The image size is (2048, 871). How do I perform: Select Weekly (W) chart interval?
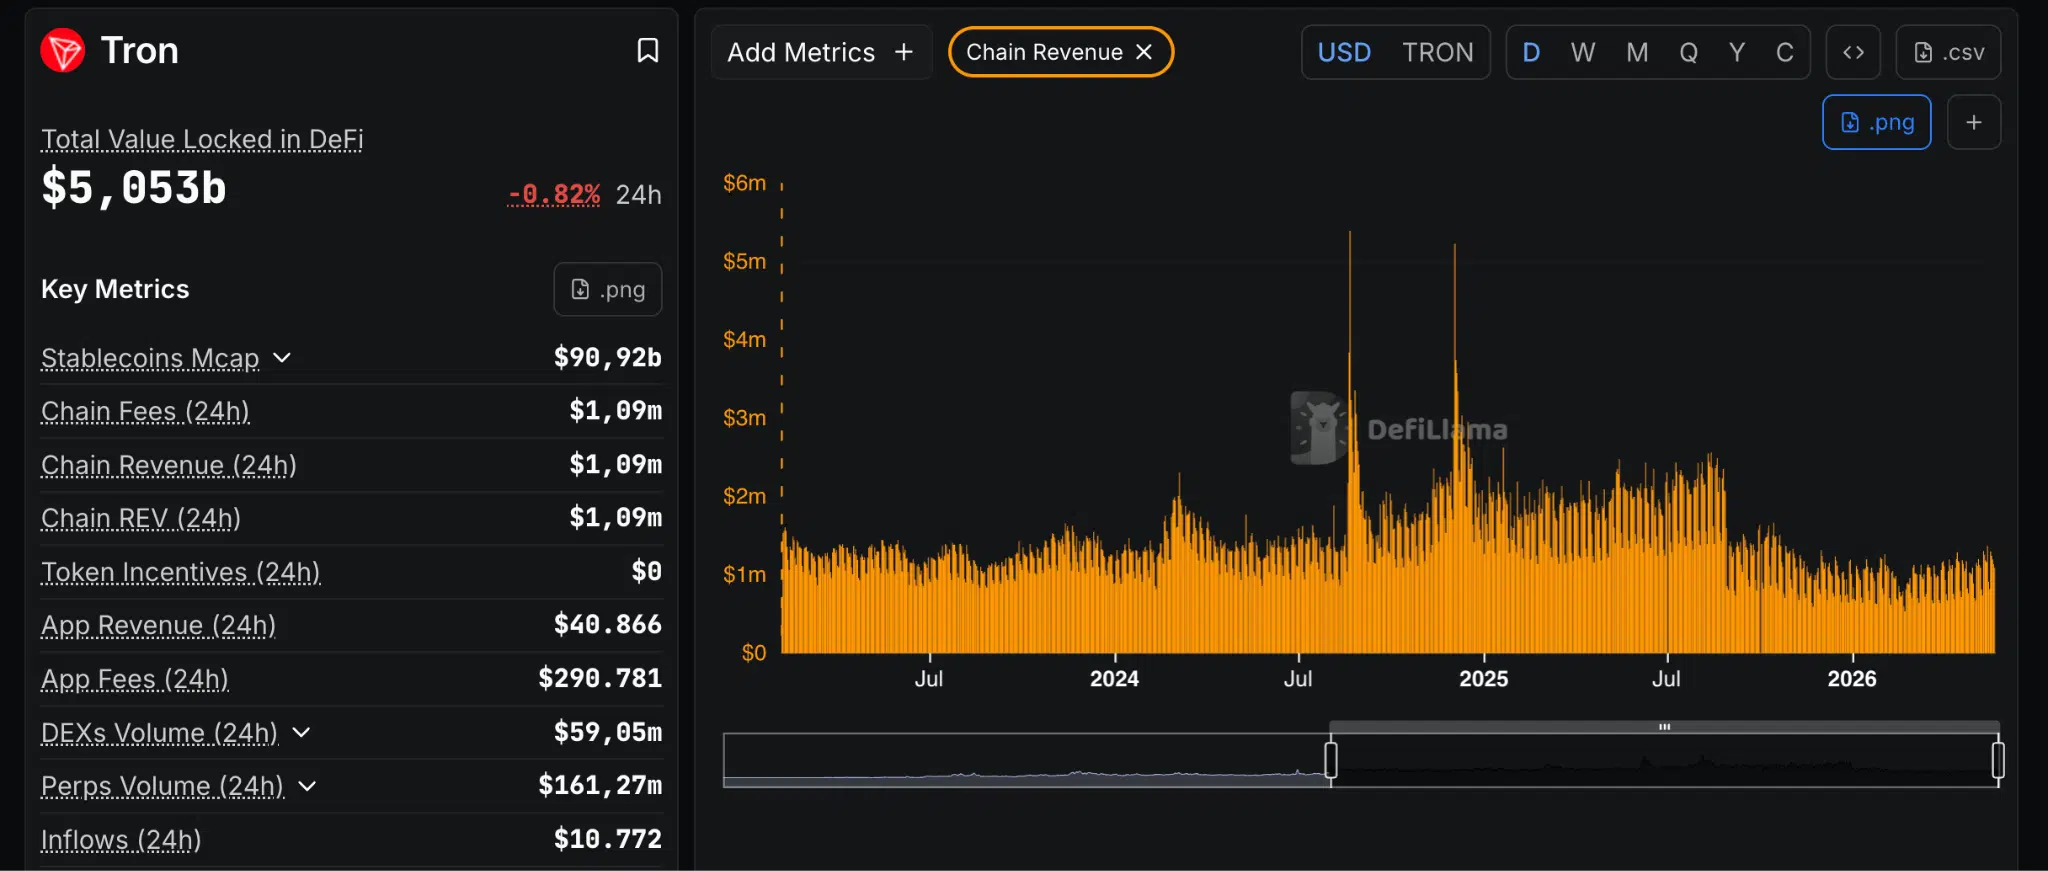point(1583,52)
